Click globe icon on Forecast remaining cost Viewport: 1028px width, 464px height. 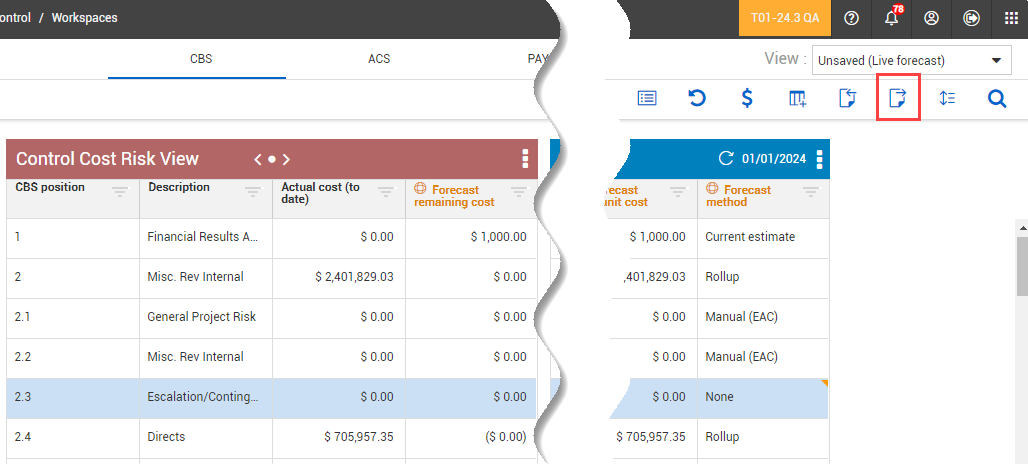click(420, 189)
